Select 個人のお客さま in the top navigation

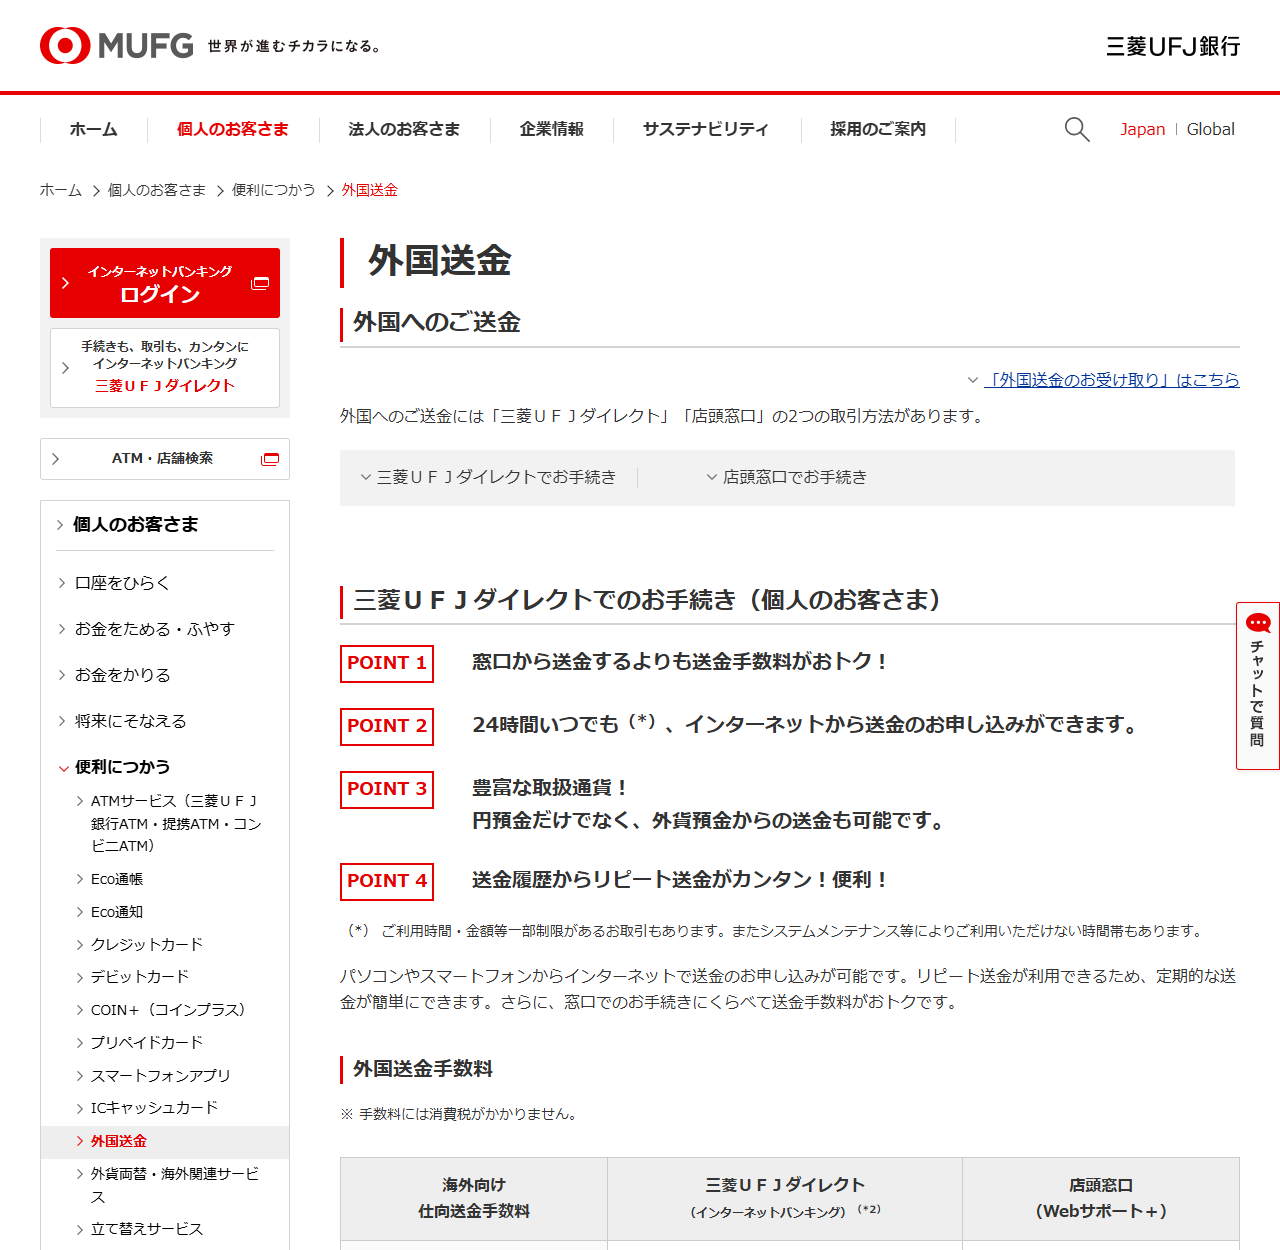233,129
